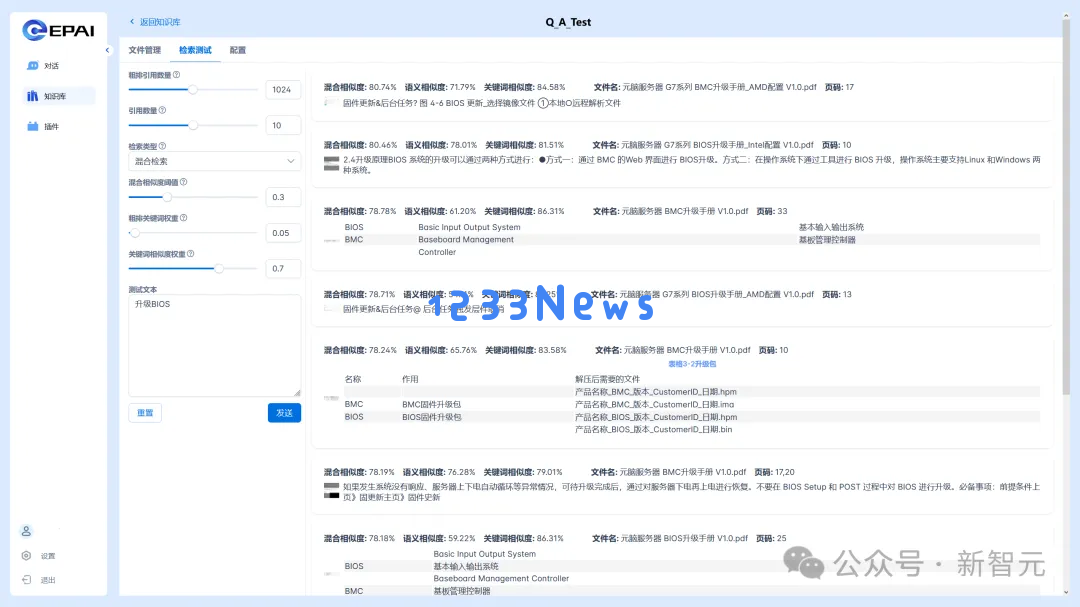Switch to the 配置 tab

[x=238, y=50]
